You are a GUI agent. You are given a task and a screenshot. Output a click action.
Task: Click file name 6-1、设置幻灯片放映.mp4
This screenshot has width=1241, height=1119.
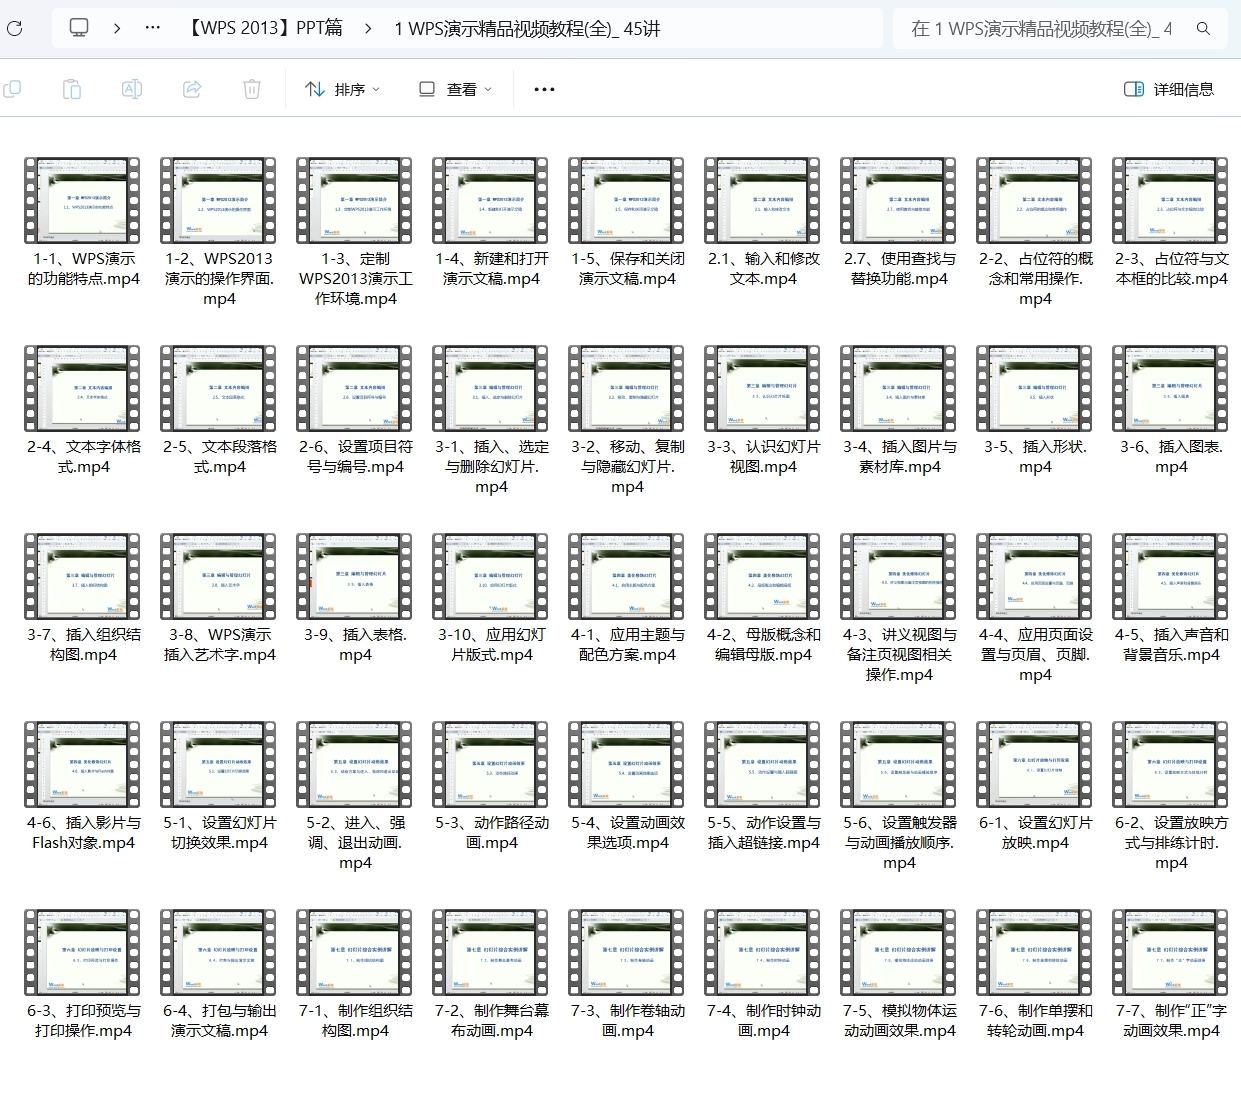pos(1035,832)
